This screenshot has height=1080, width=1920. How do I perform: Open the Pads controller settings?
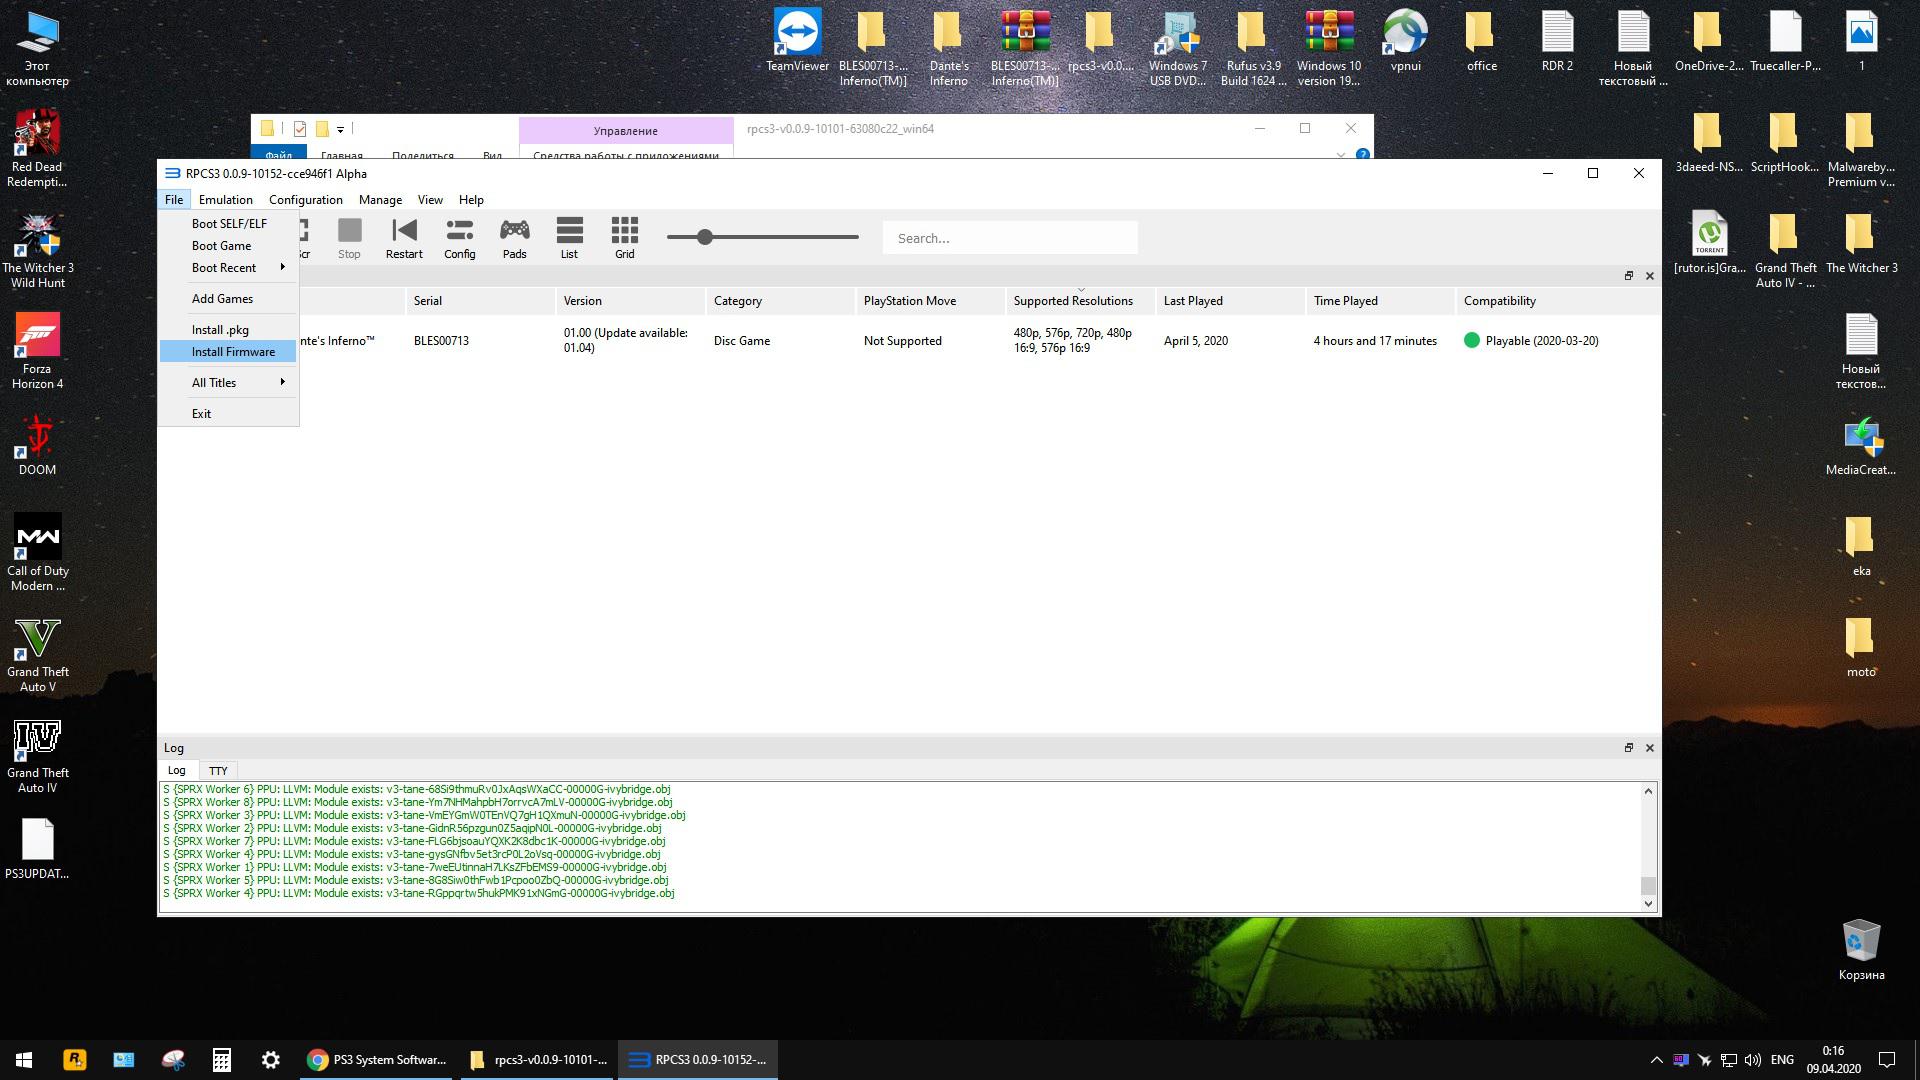514,238
